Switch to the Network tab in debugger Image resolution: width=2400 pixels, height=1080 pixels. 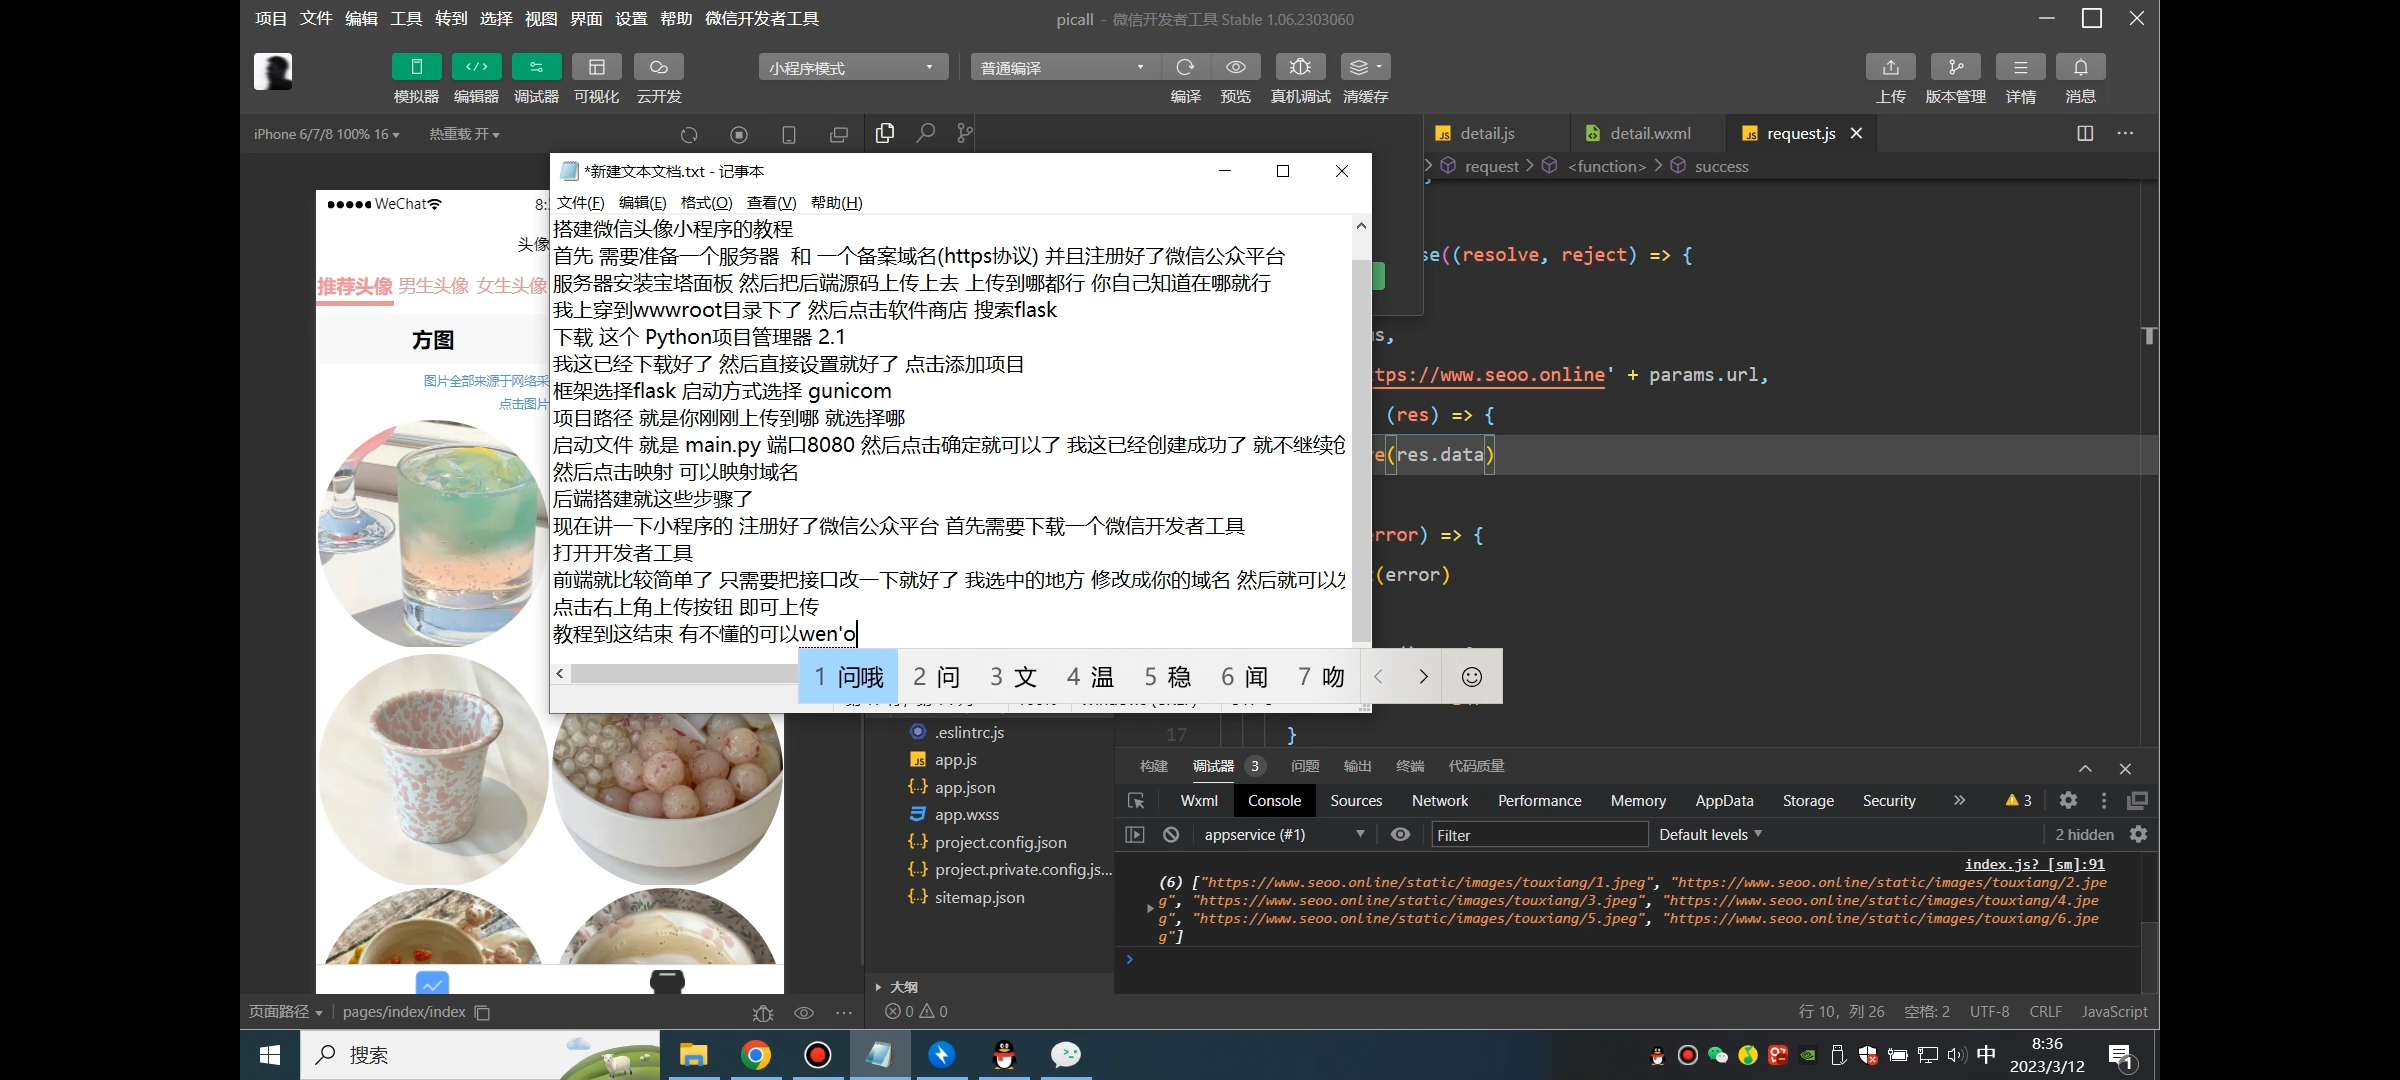[x=1439, y=800]
